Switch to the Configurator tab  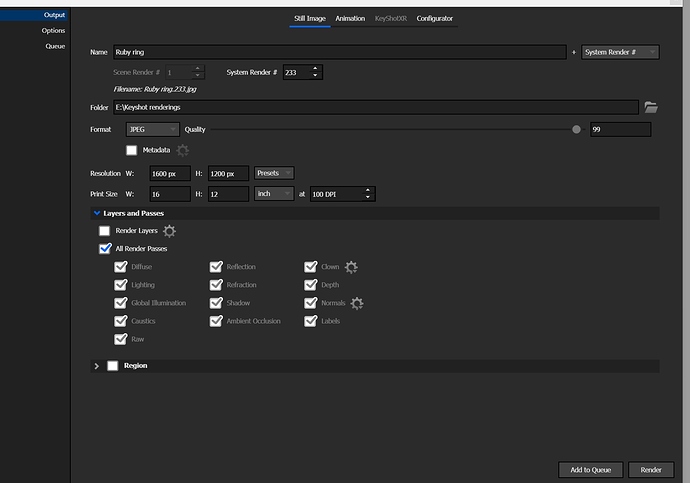[x=435, y=18]
